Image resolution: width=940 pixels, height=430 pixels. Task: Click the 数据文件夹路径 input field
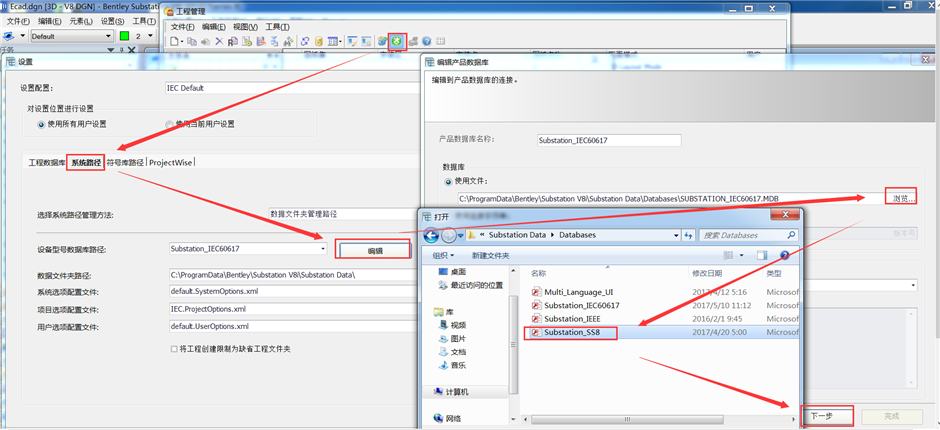(293, 275)
